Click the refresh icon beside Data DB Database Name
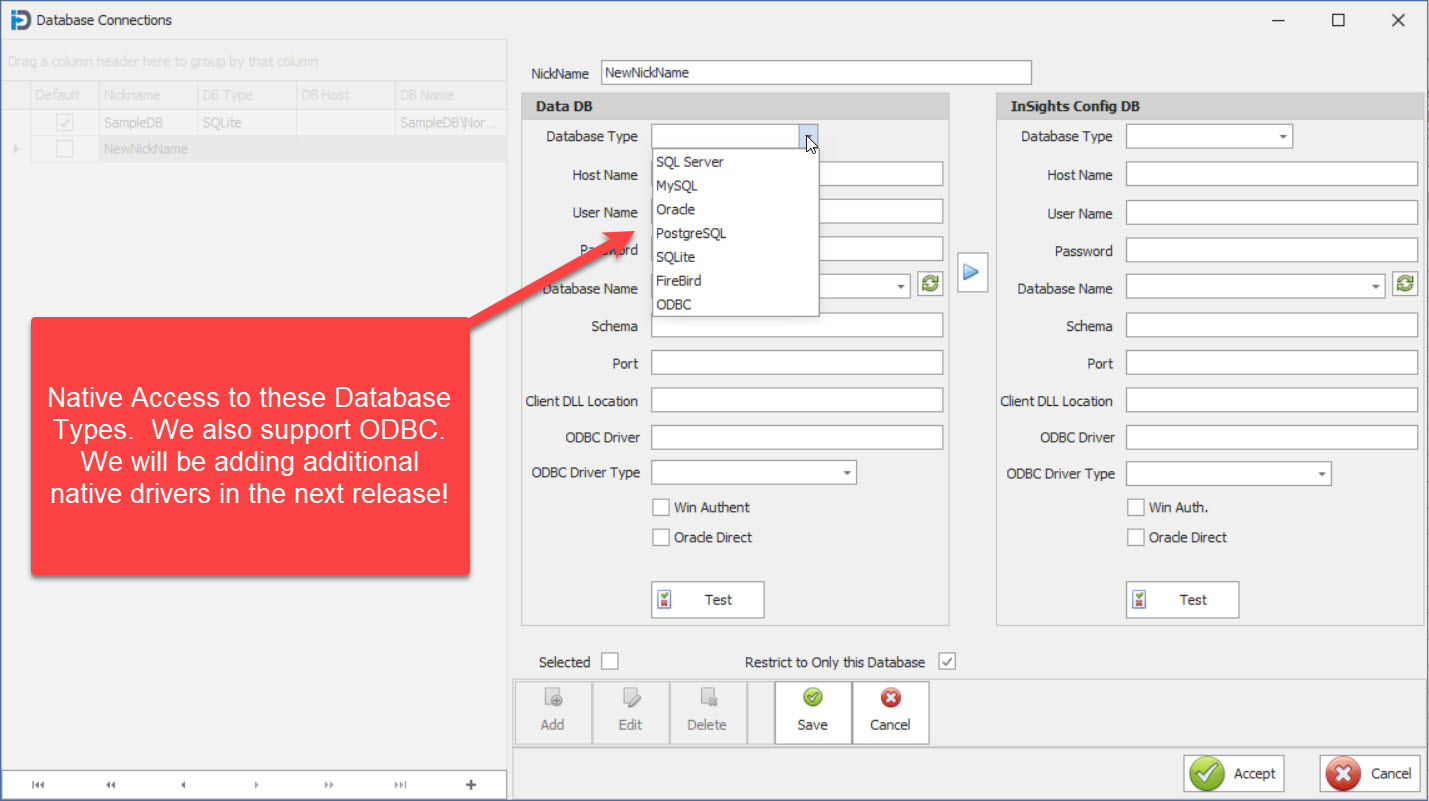 click(x=930, y=285)
